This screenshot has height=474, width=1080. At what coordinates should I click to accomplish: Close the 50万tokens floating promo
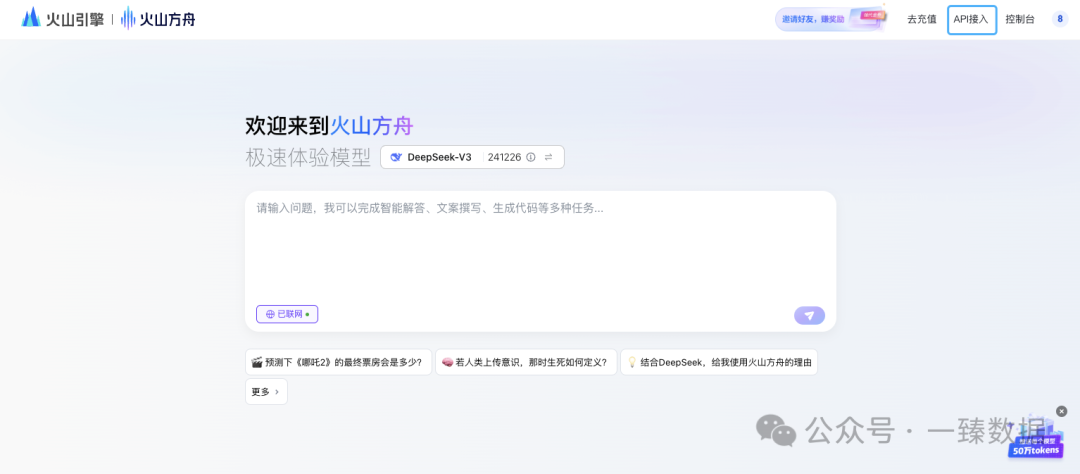pyautogui.click(x=1061, y=411)
